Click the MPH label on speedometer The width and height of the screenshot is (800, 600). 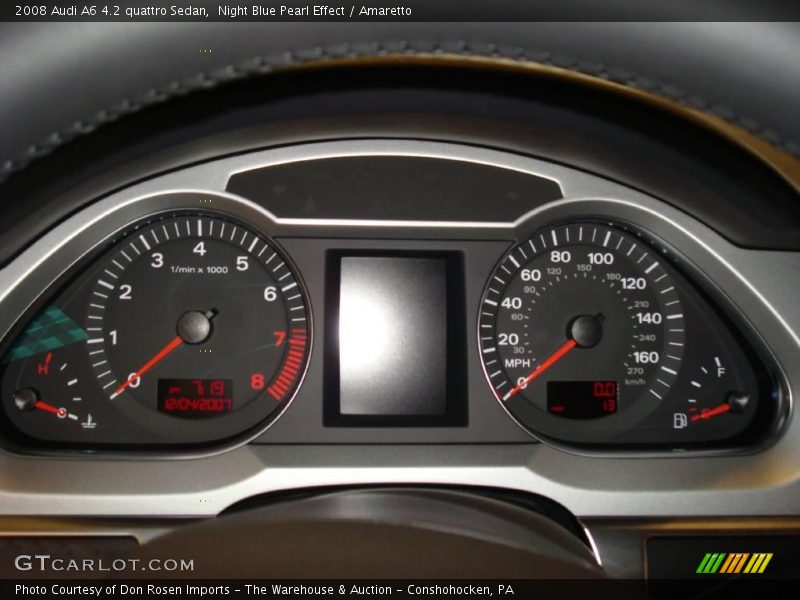pos(517,363)
